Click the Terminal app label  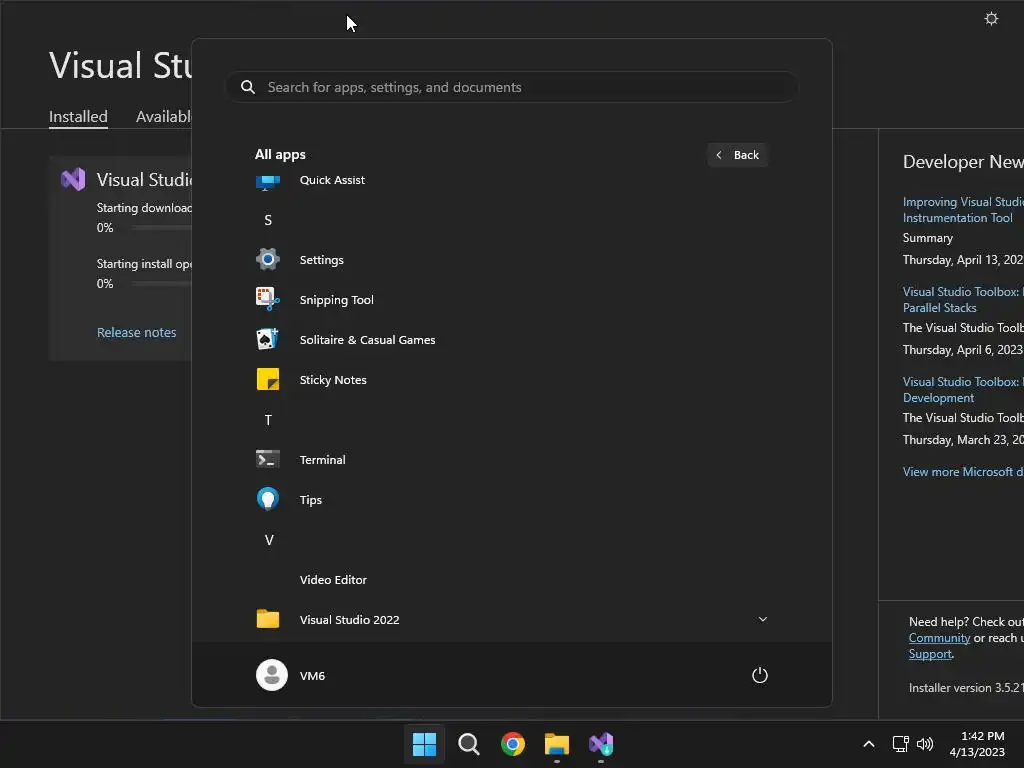[323, 460]
